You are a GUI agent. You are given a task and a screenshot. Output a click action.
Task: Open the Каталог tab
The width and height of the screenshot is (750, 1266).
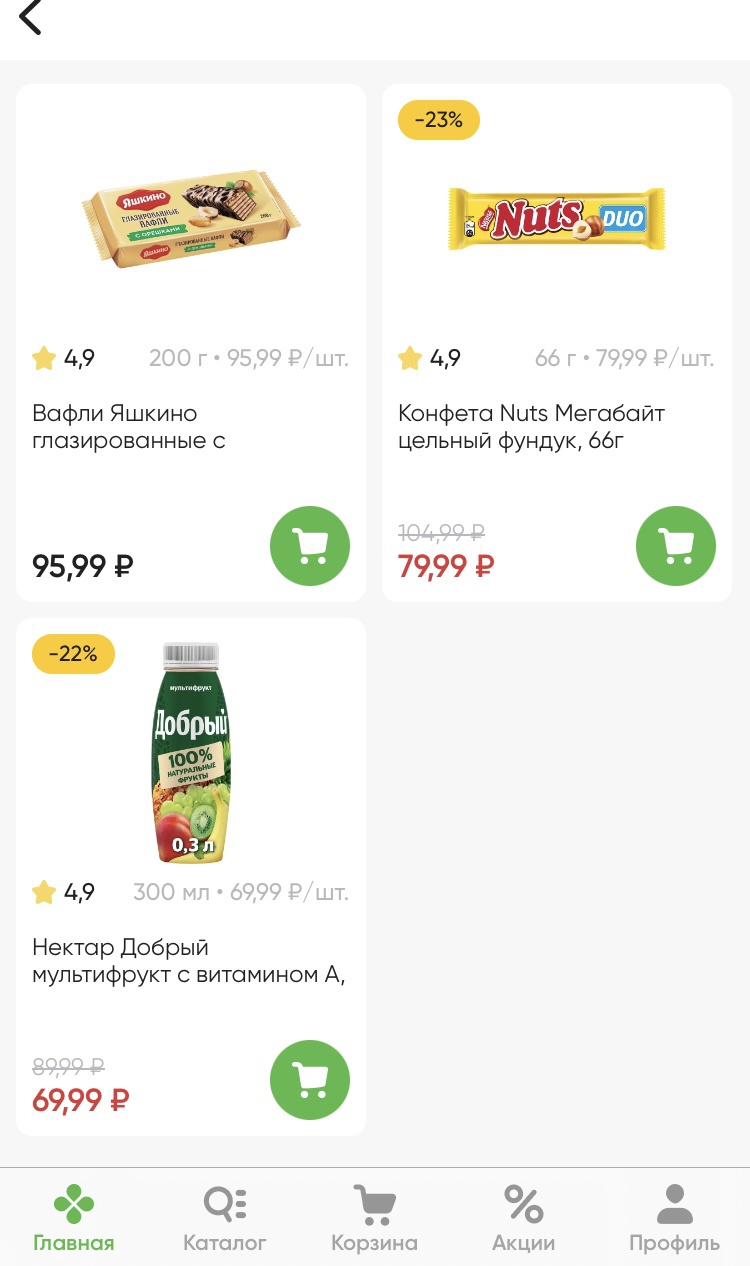(x=225, y=1218)
